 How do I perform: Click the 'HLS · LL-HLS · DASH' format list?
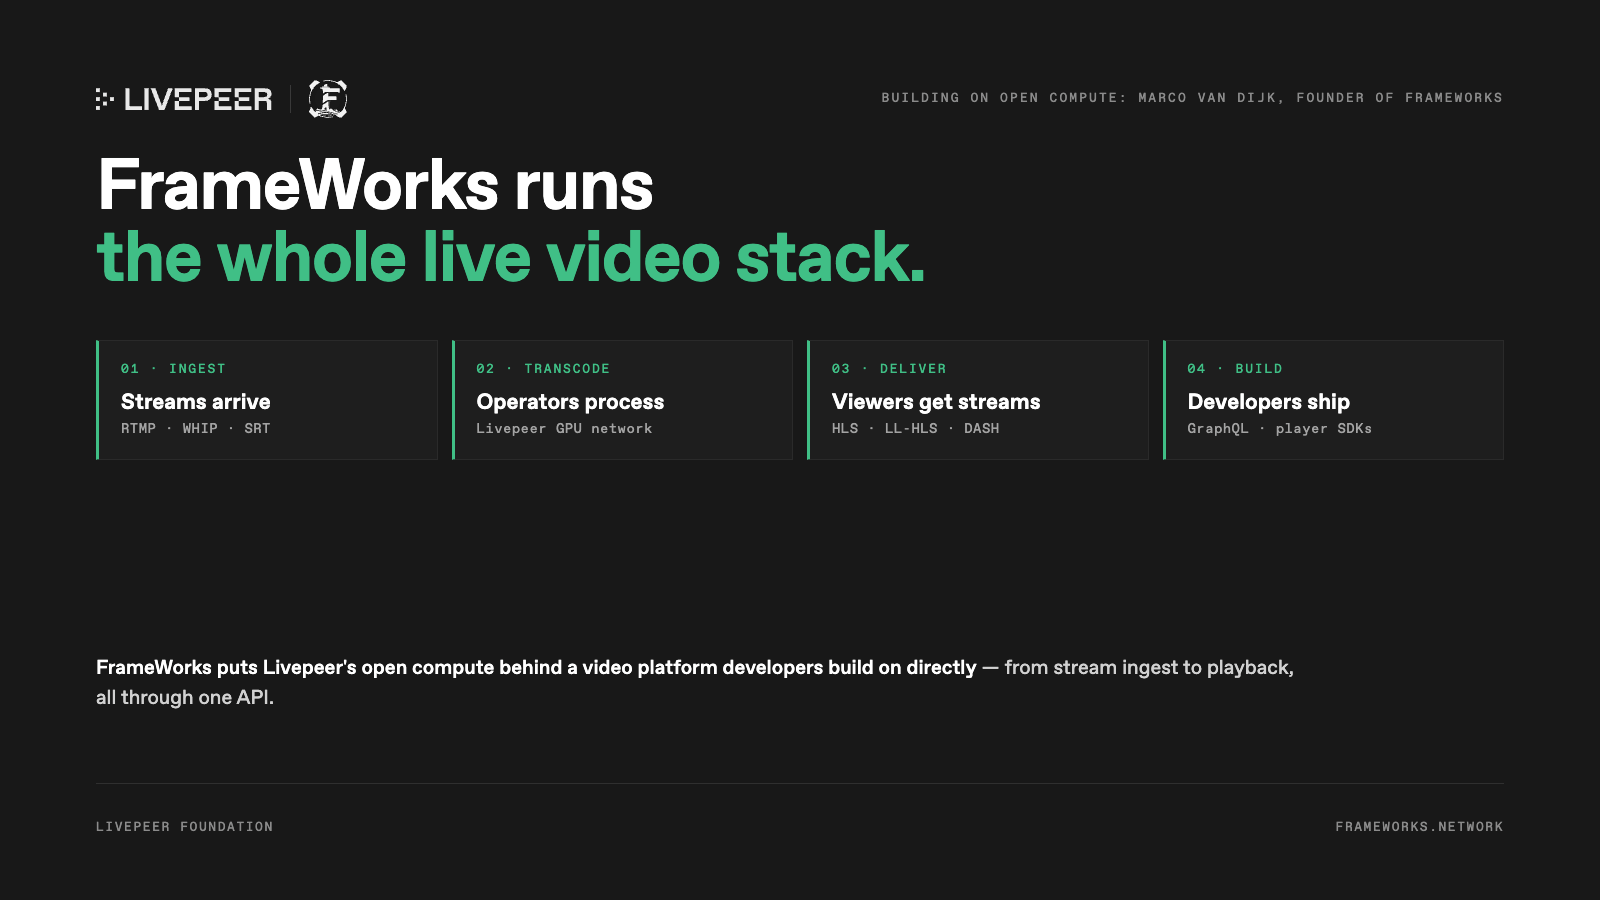click(x=916, y=428)
